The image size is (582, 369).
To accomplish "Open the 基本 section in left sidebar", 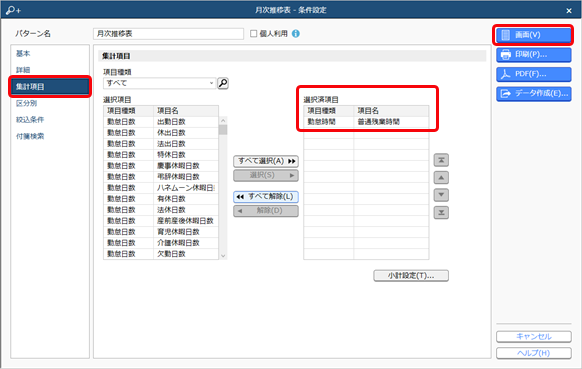I will point(23,53).
